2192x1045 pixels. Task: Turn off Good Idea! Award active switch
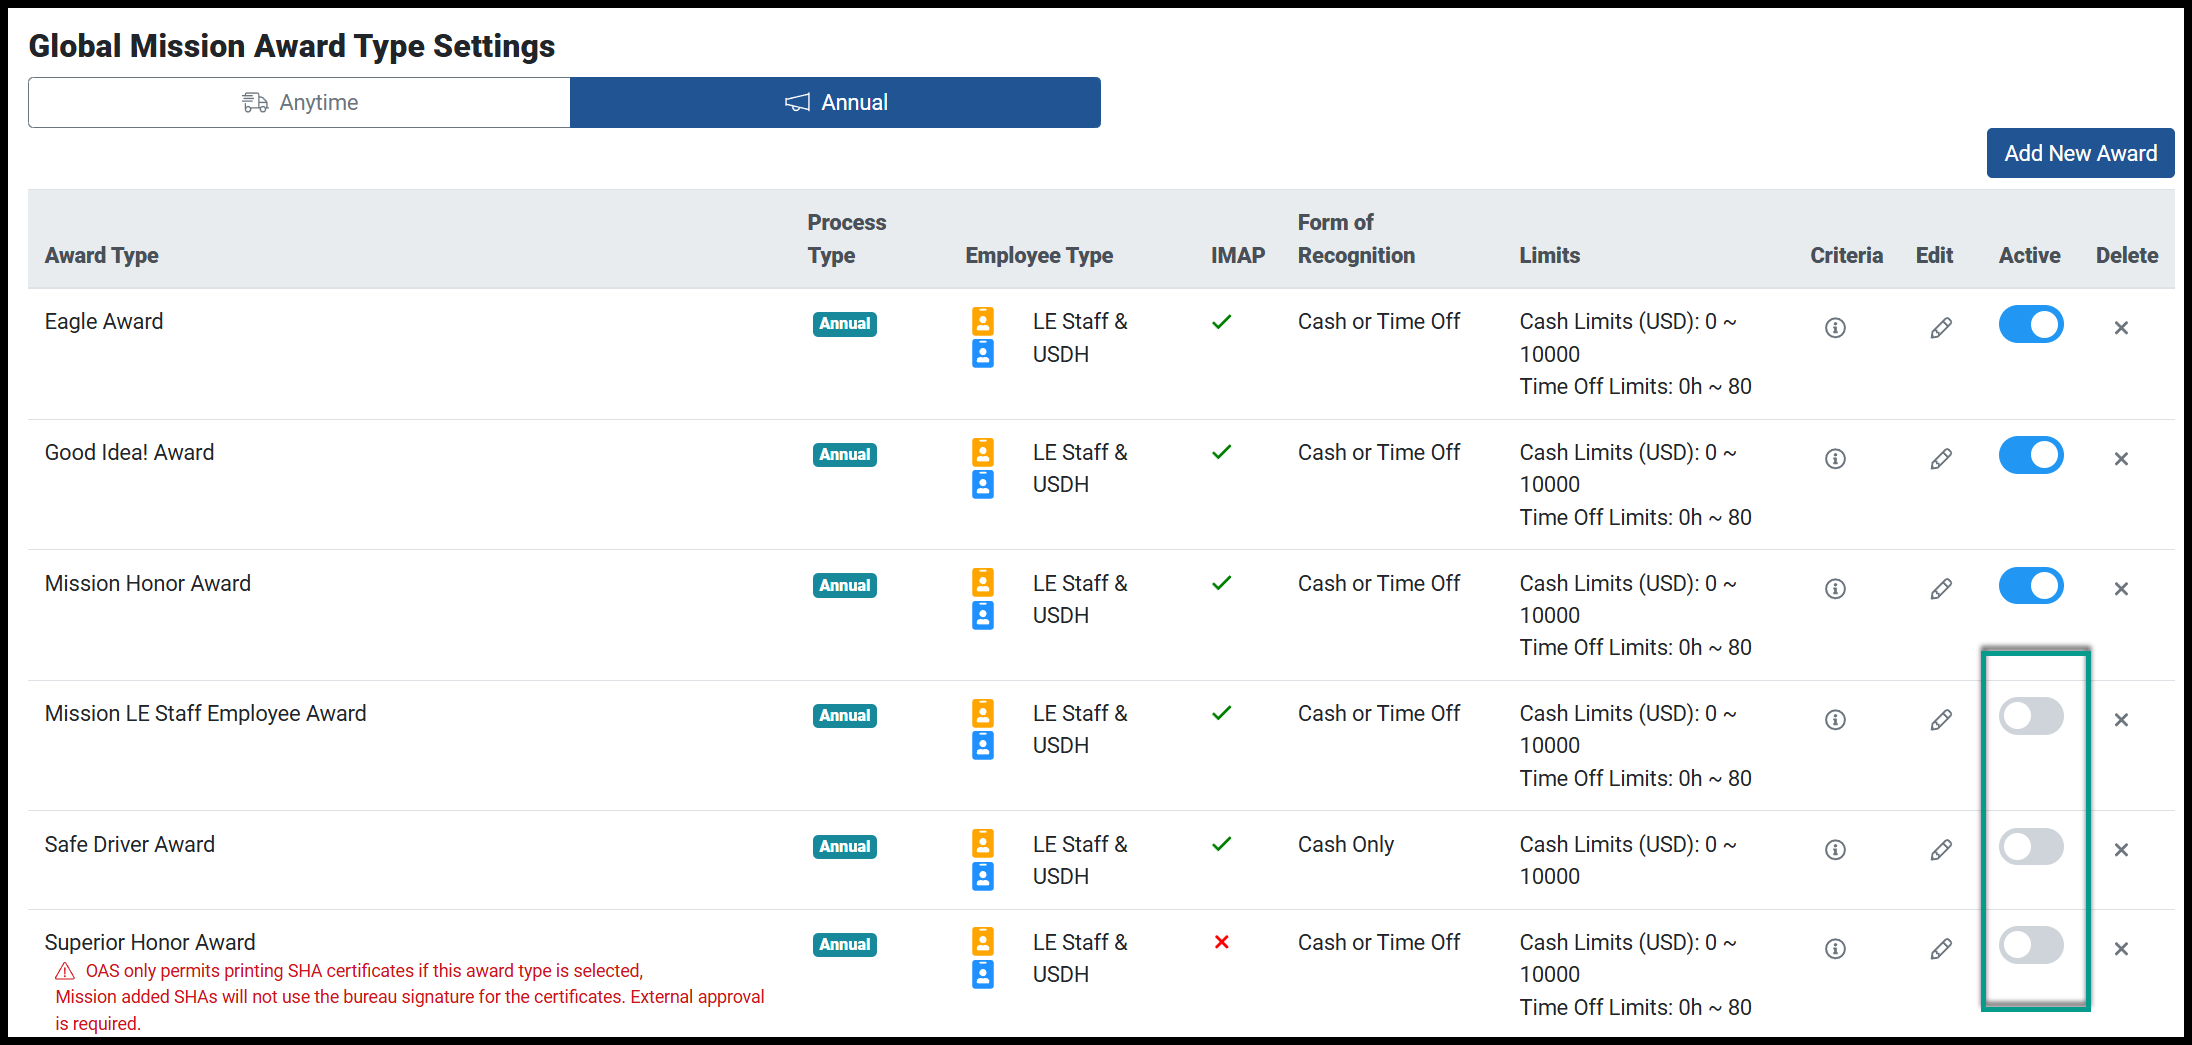click(x=2031, y=455)
